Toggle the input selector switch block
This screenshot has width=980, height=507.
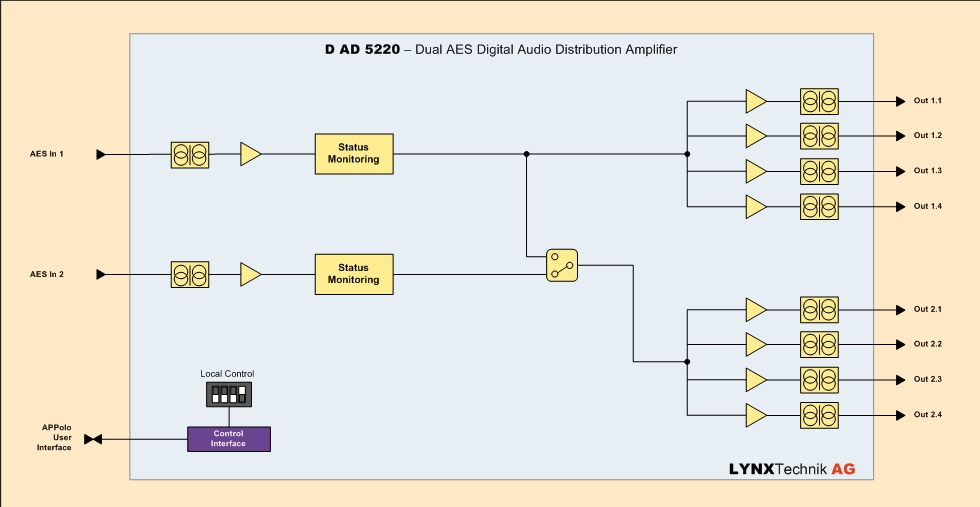562,265
